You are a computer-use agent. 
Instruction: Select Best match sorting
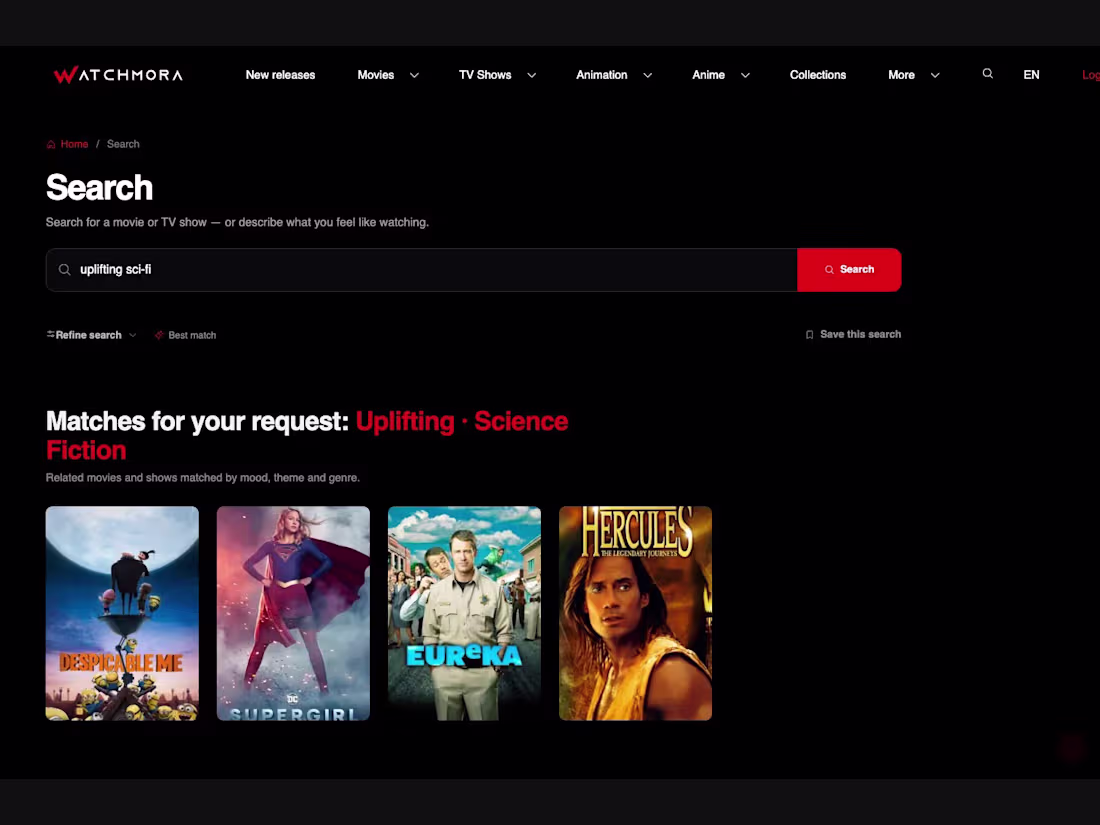[x=192, y=335]
